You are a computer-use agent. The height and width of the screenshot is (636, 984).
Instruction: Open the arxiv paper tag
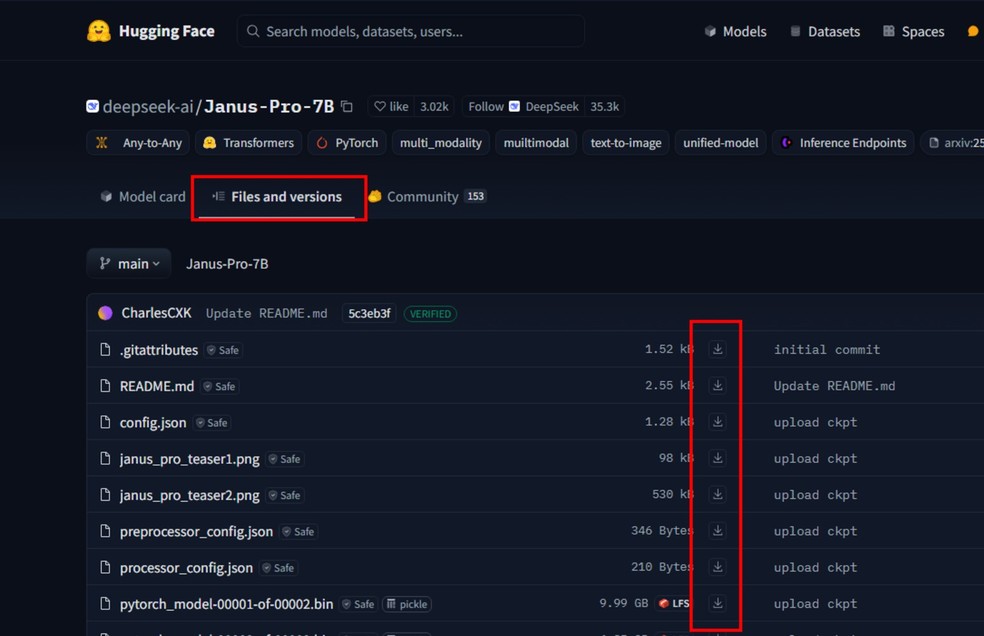[x=954, y=143]
